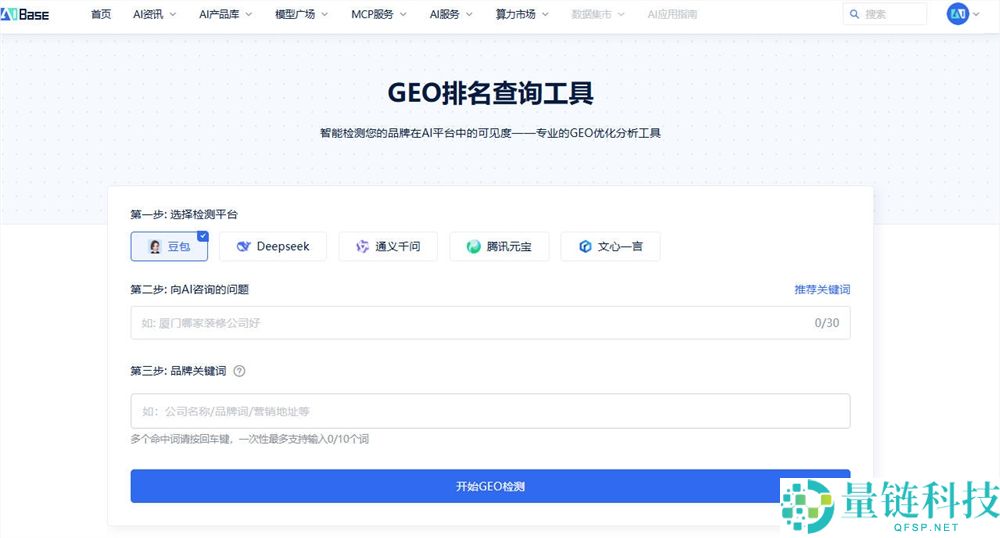This screenshot has width=1000, height=538.
Task: Click the Deepseek whale icon
Action: pyautogui.click(x=242, y=246)
